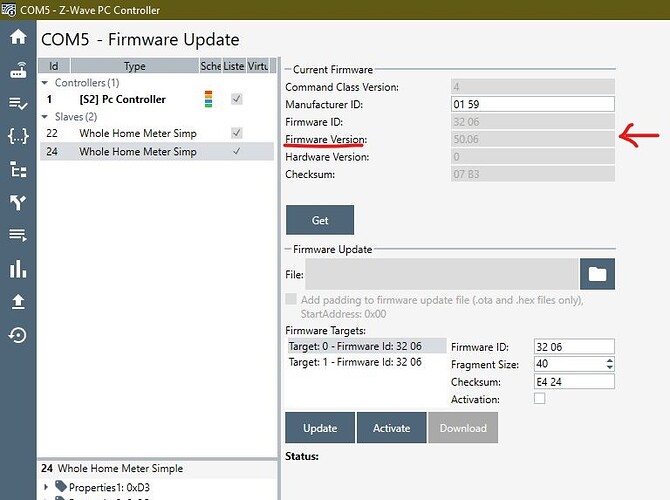Screen dimensions: 670x500
Task: Click the Checksum field showing E4 24
Action: [574, 382]
